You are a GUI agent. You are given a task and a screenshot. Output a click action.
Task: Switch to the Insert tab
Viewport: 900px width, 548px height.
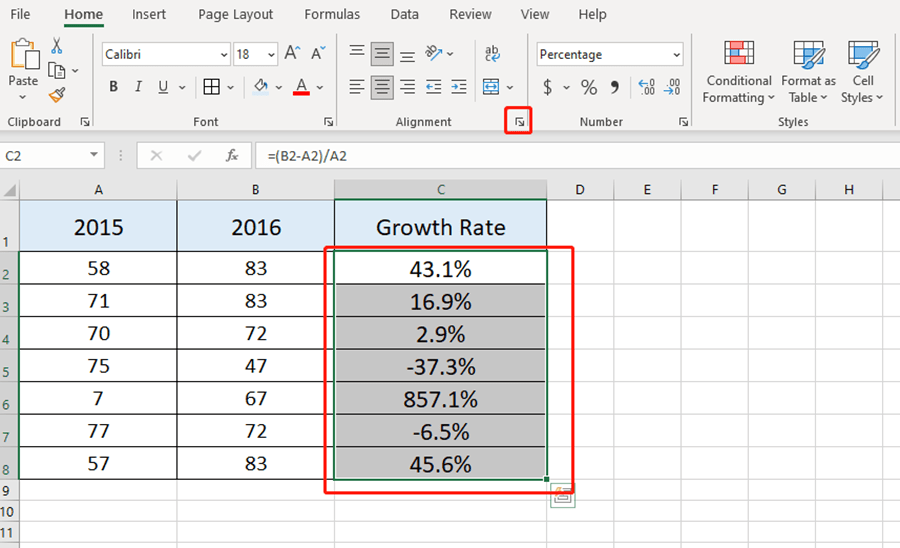click(149, 14)
